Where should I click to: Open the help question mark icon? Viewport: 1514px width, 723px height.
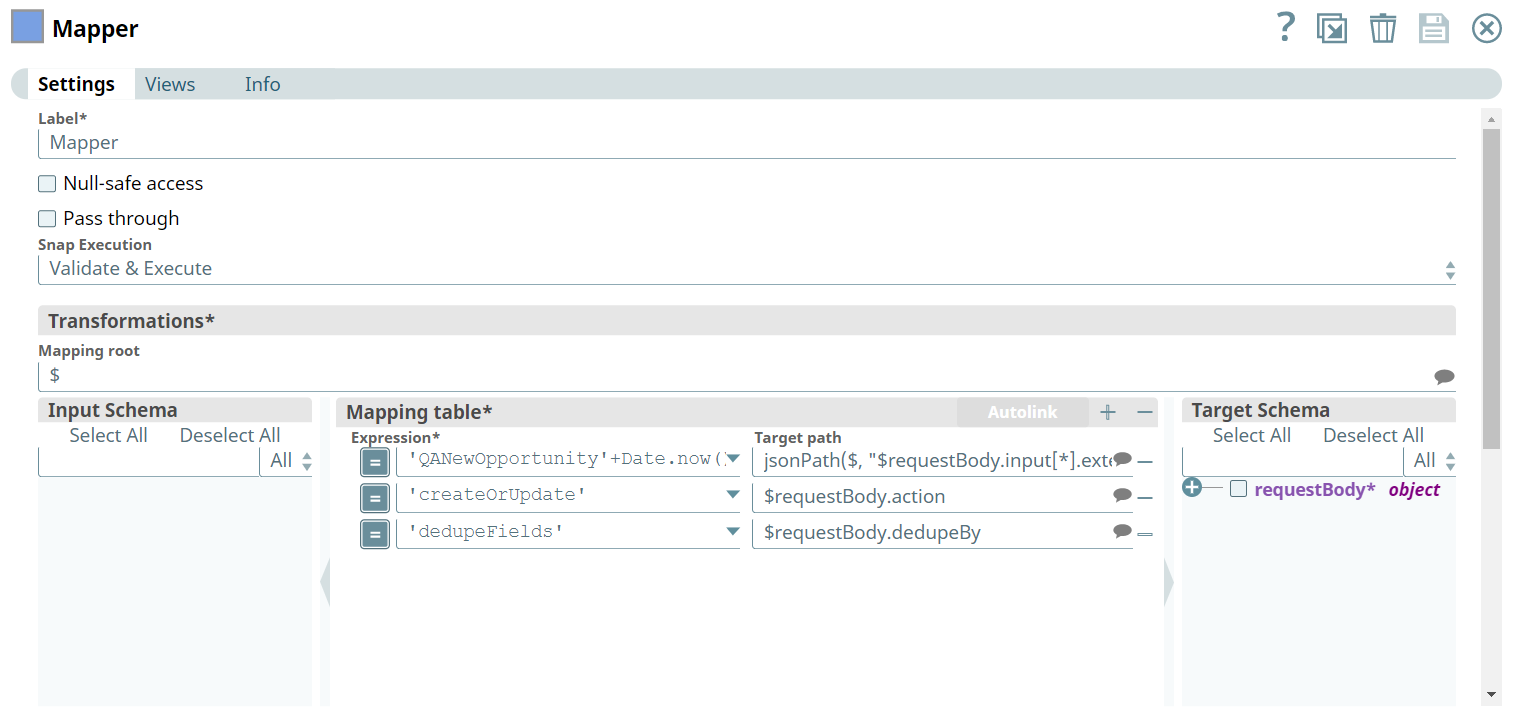1286,27
